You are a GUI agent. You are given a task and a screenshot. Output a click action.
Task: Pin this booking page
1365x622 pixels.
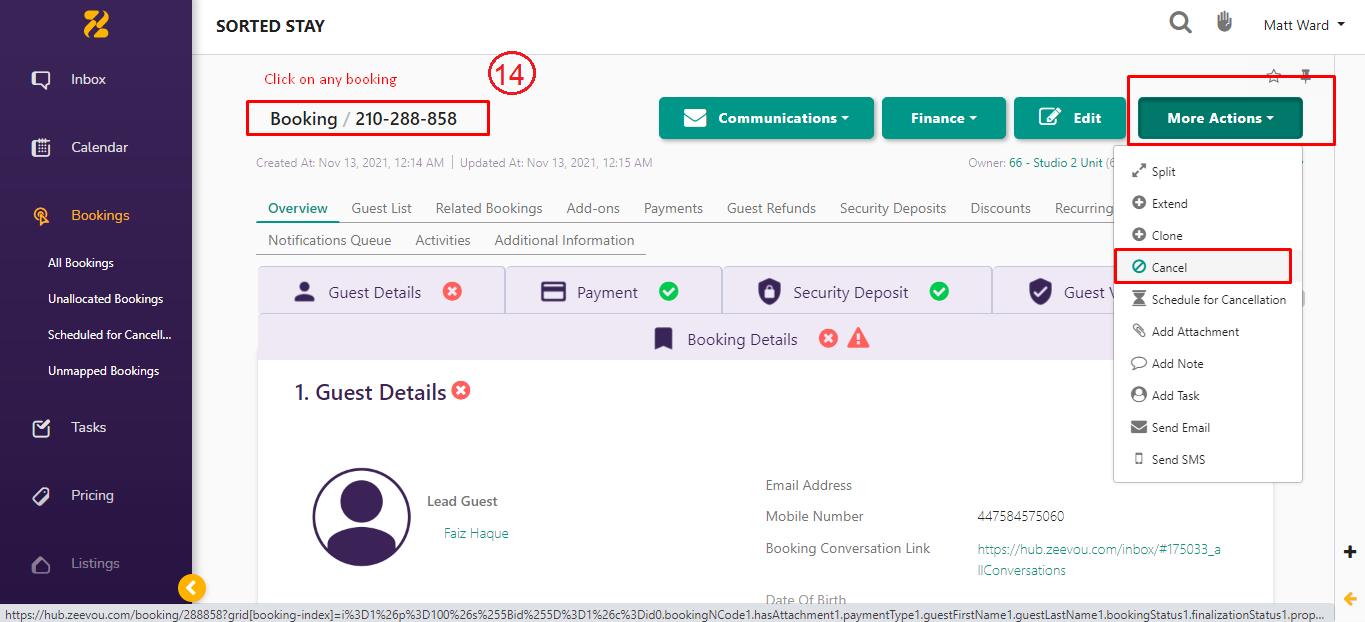(1305, 76)
